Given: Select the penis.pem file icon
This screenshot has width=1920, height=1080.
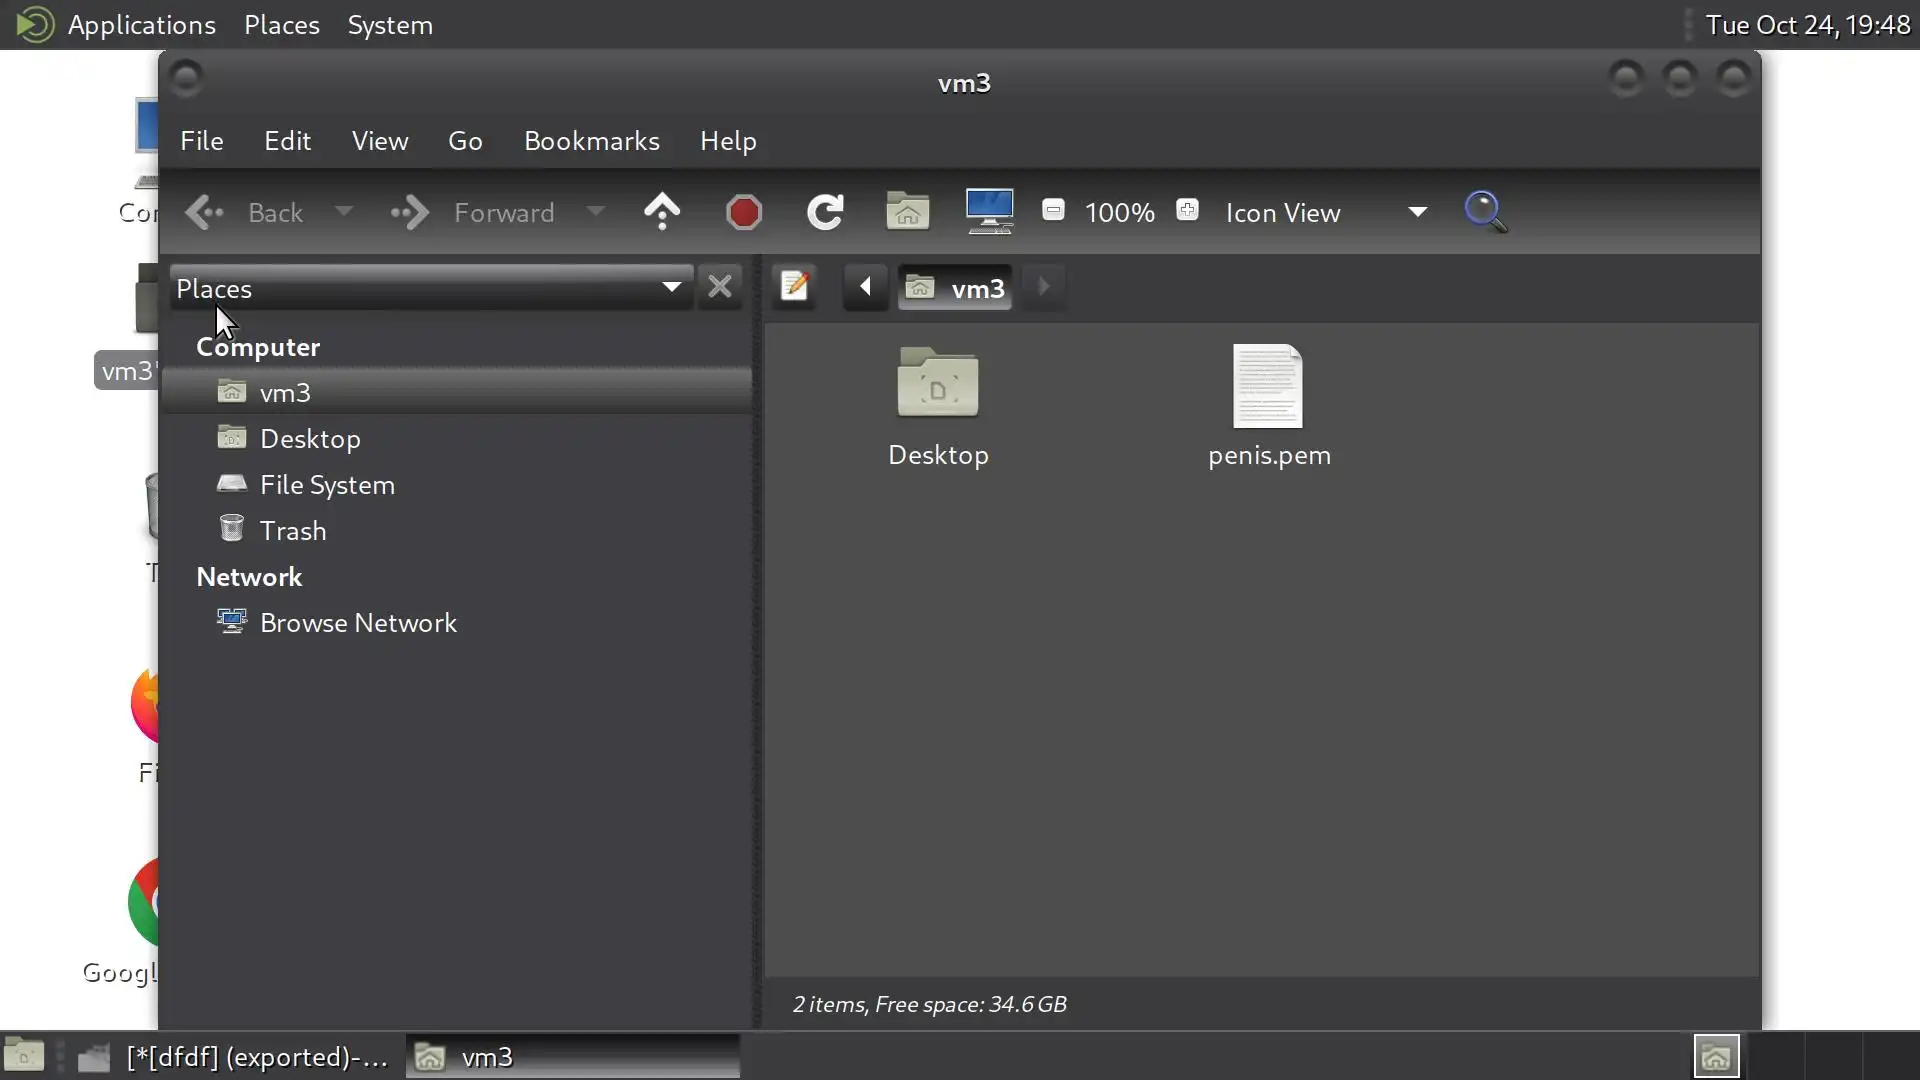Looking at the screenshot, I should tap(1268, 388).
